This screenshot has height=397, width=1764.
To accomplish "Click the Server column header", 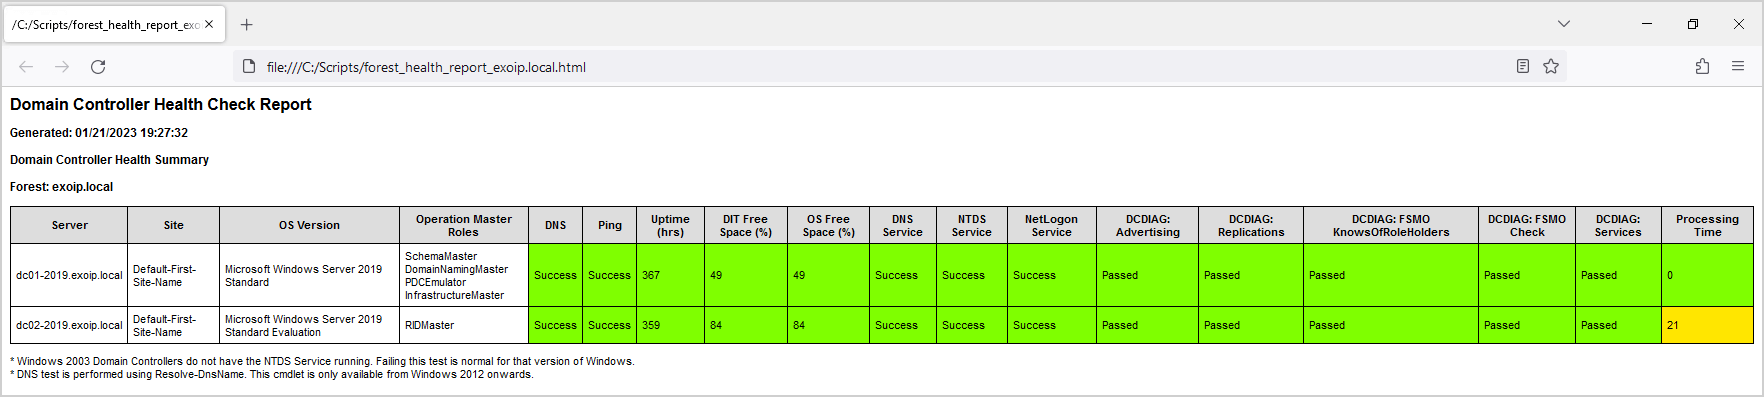I will tap(69, 225).
